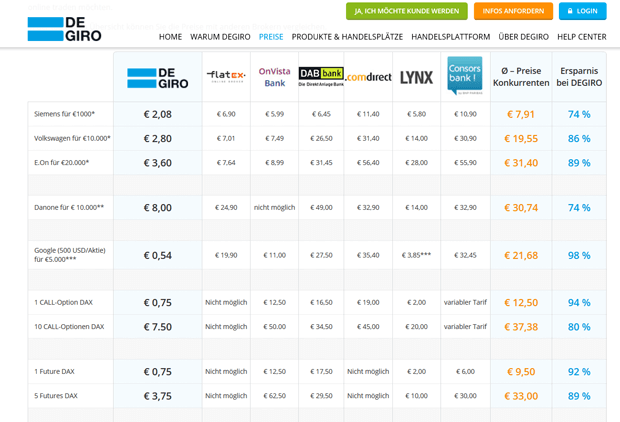The width and height of the screenshot is (620, 422).
Task: Click average competitor price € 31,40
Action: pyautogui.click(x=521, y=163)
